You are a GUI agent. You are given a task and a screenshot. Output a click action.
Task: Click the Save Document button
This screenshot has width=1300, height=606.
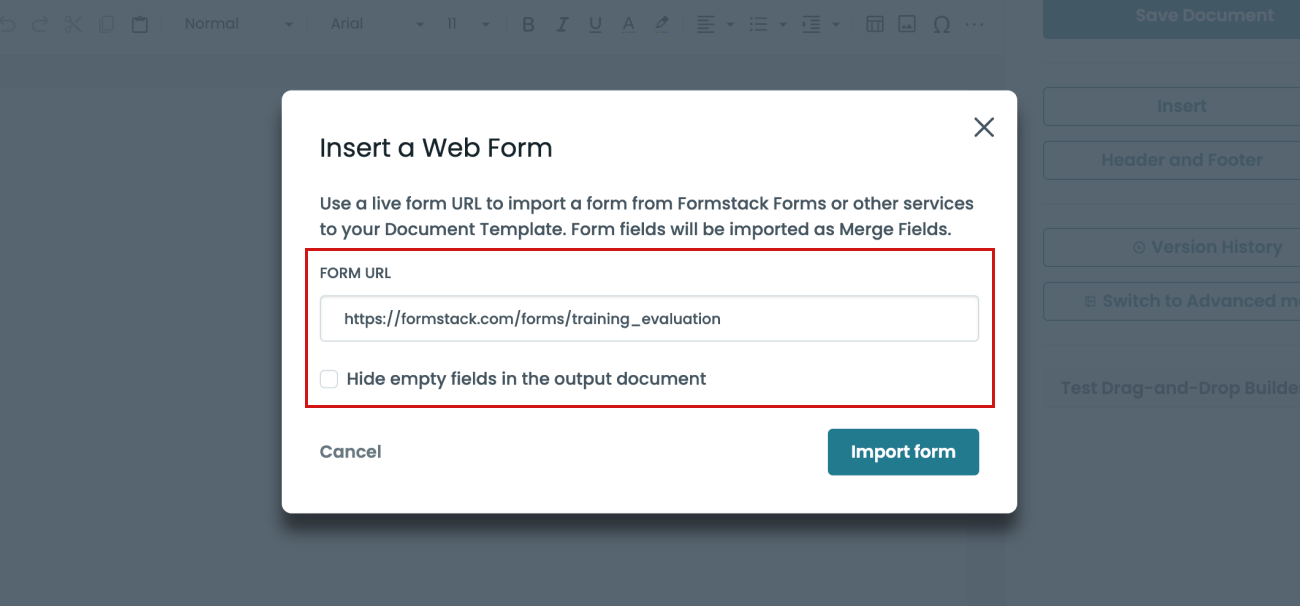tap(1170, 17)
